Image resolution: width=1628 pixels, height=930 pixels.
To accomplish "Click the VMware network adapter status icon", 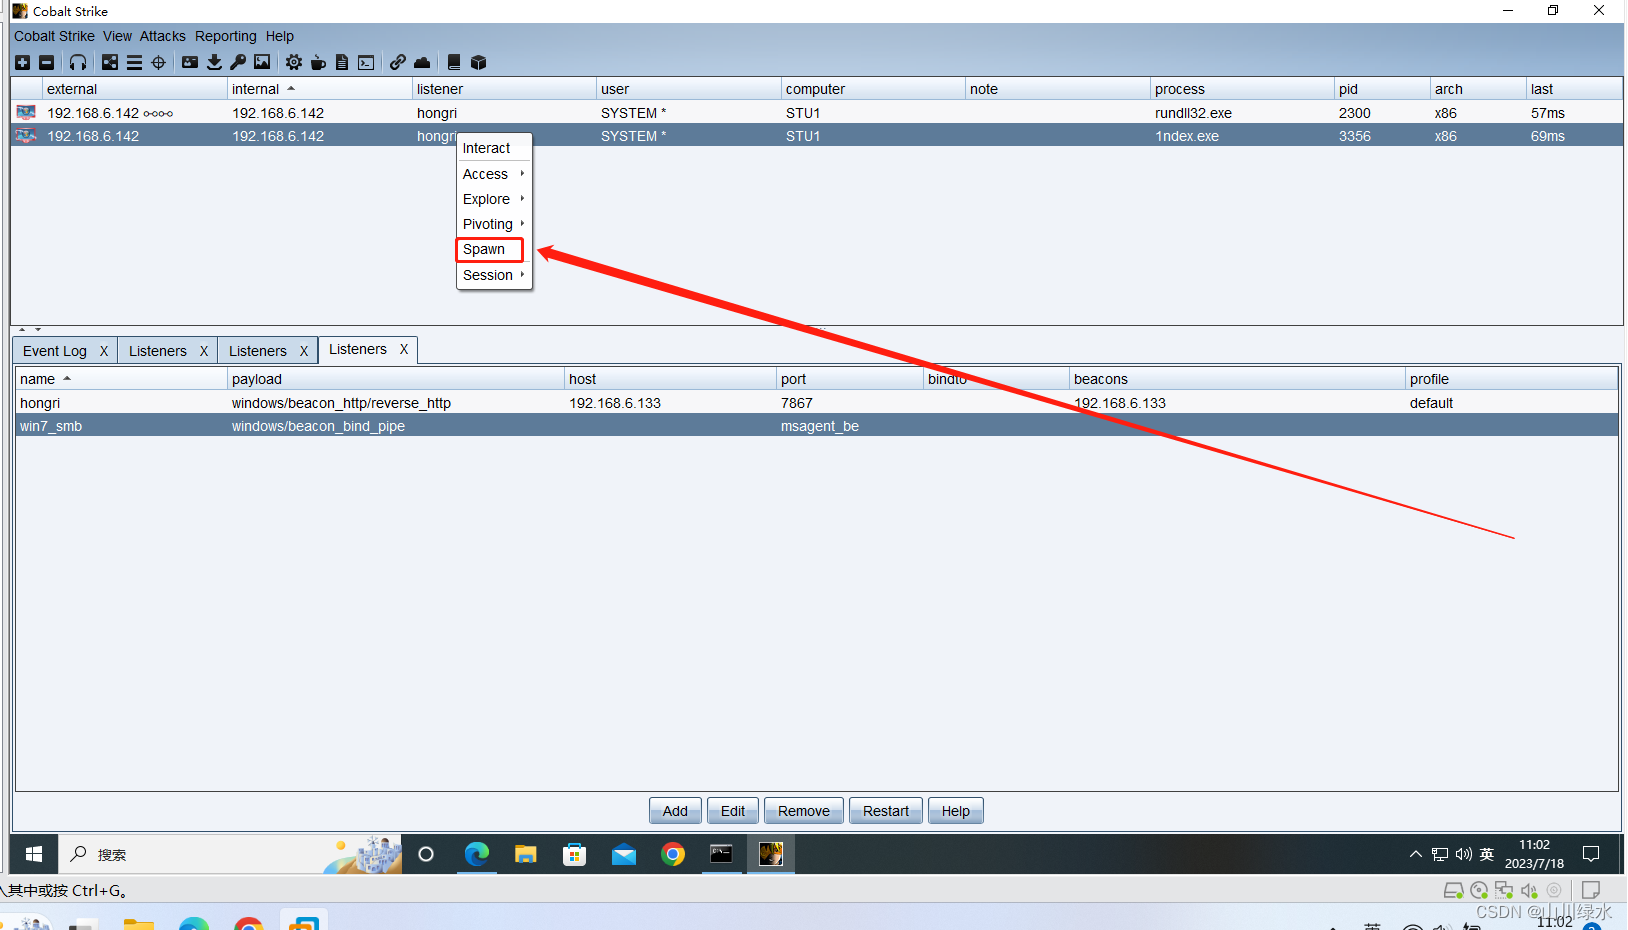I will tap(1504, 890).
